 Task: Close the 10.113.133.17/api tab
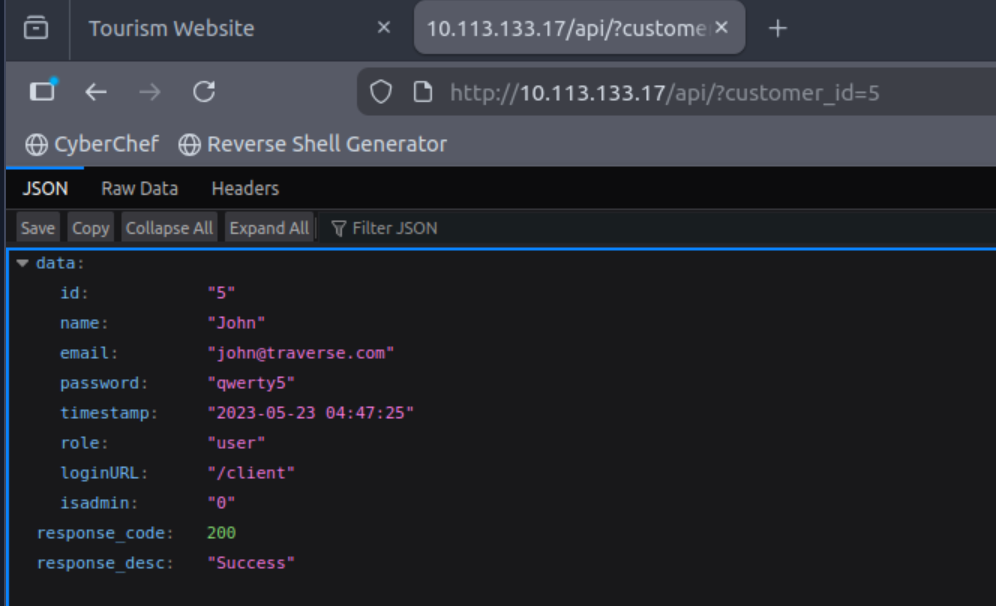pyautogui.click(x=722, y=28)
